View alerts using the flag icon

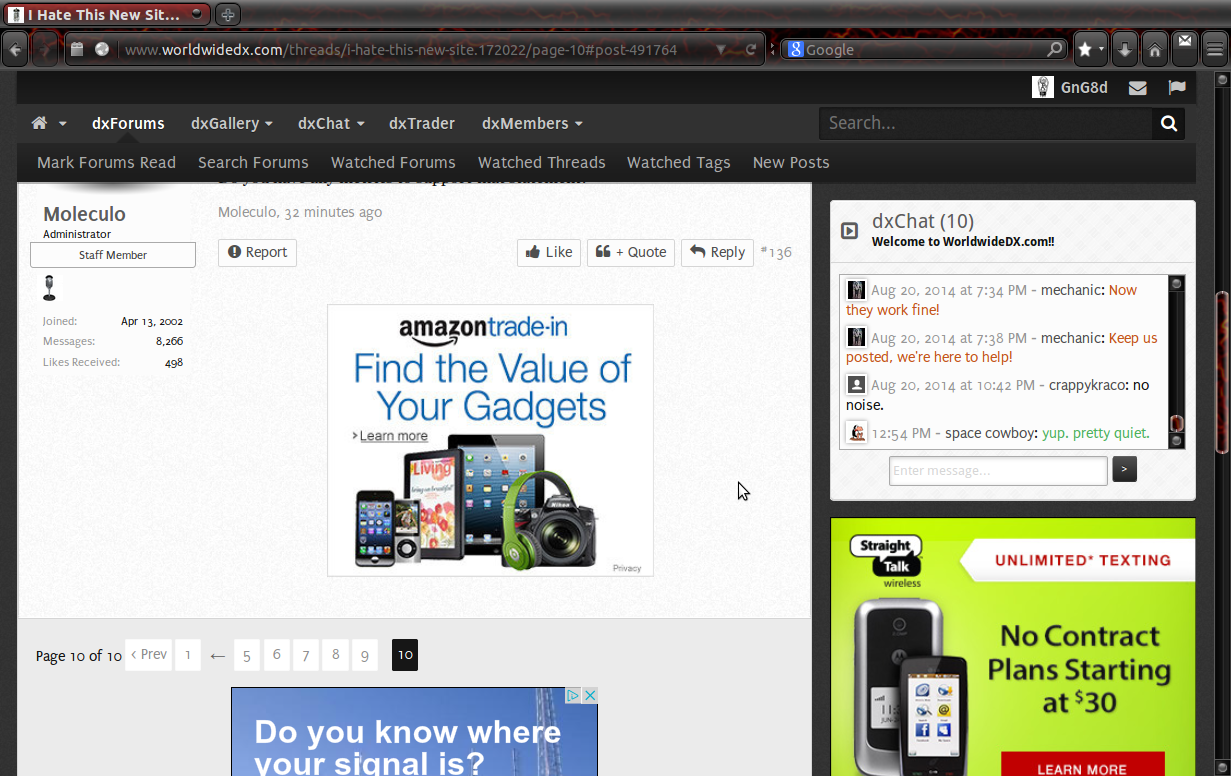click(x=1177, y=87)
